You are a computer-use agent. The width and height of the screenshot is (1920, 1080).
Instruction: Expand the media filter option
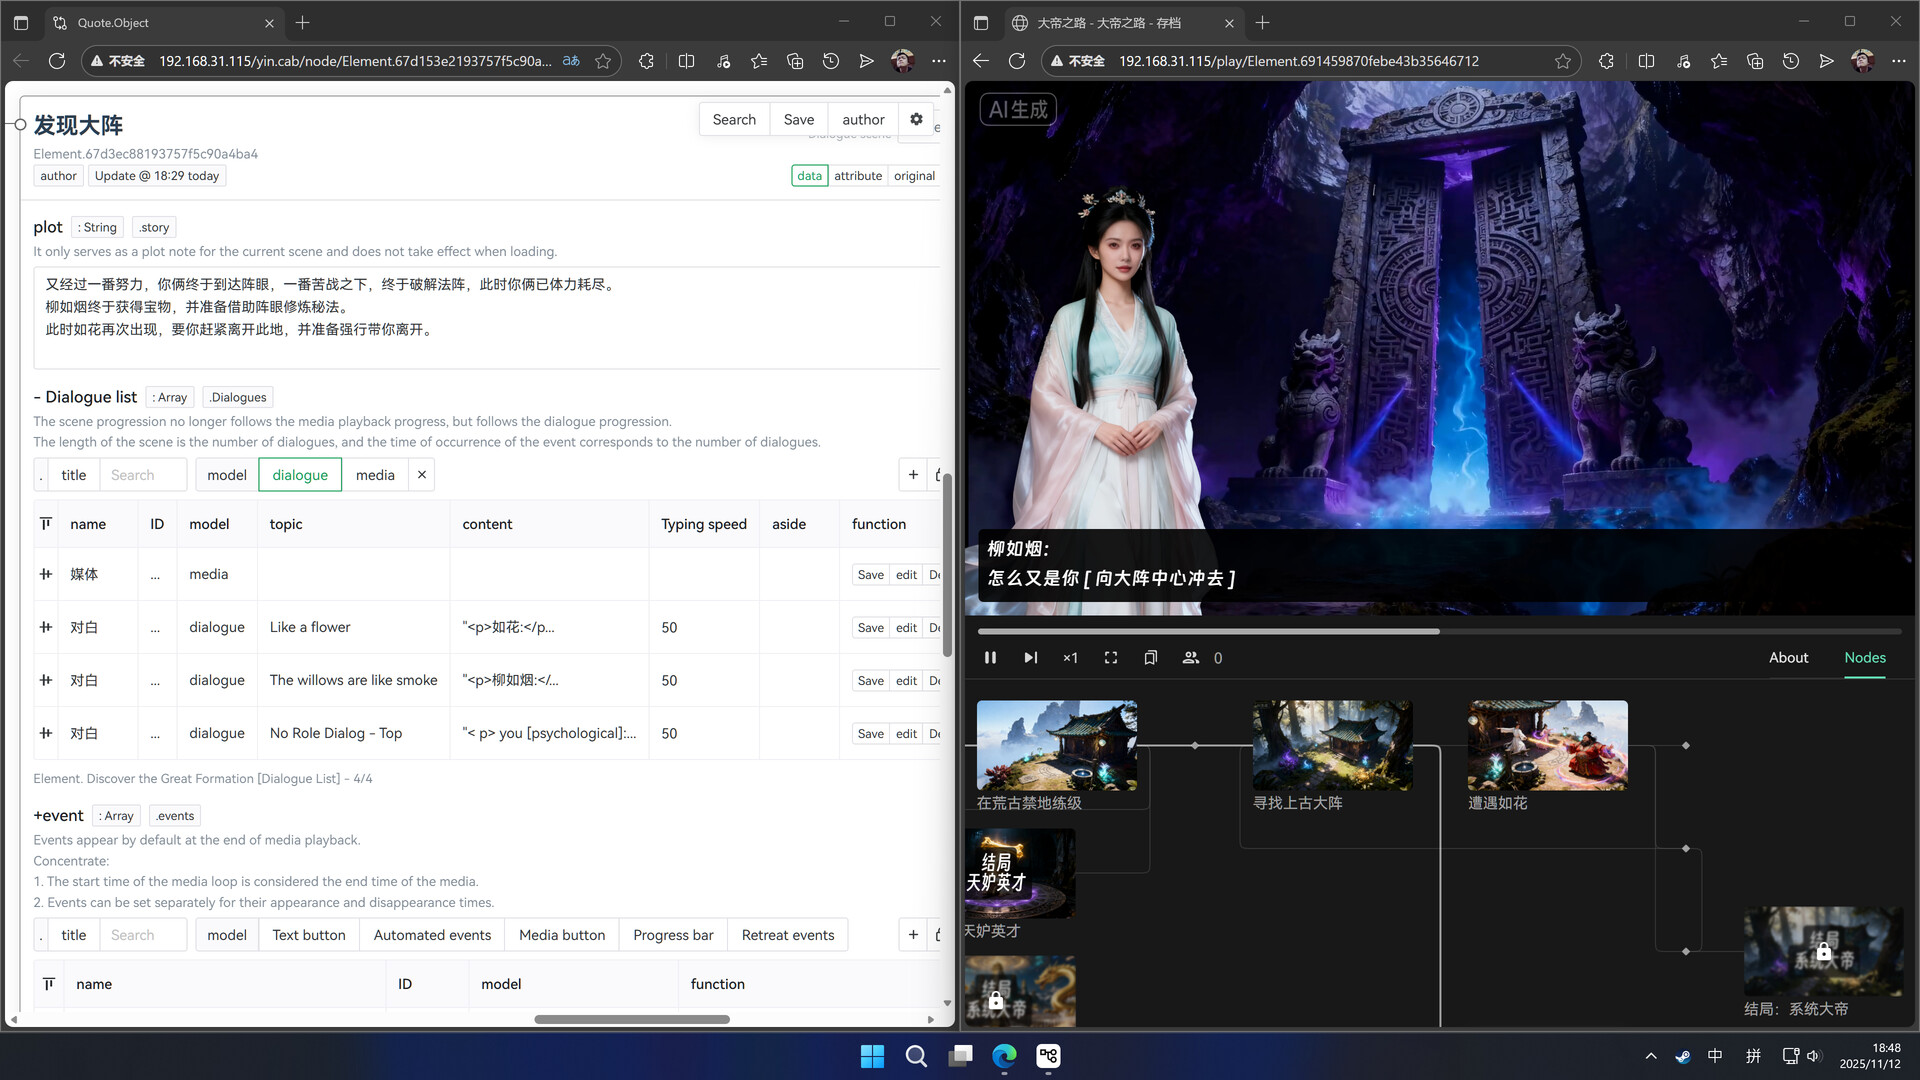pos(375,474)
